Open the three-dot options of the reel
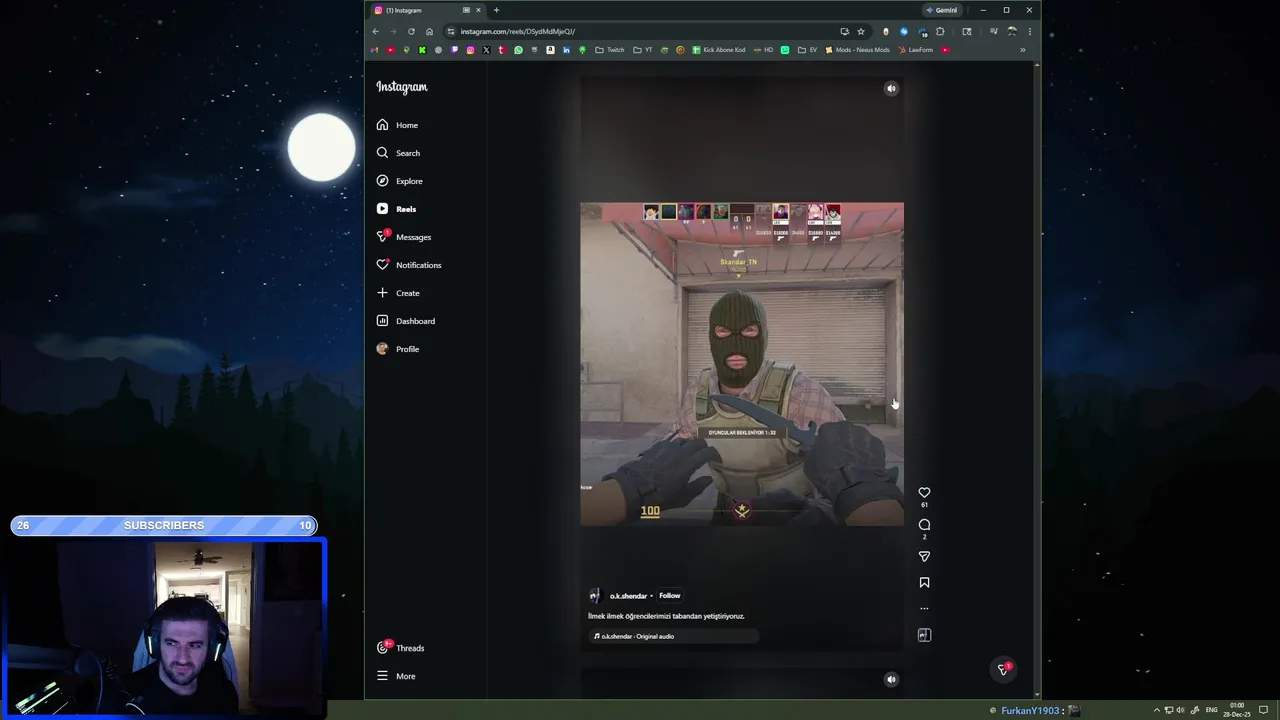Screen dimensions: 1280x720 click(924, 608)
